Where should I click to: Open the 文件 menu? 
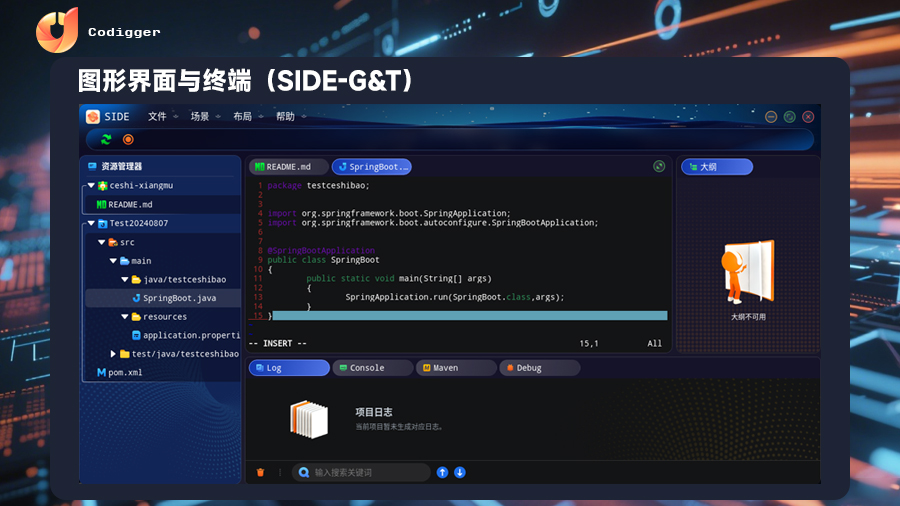pos(162,116)
